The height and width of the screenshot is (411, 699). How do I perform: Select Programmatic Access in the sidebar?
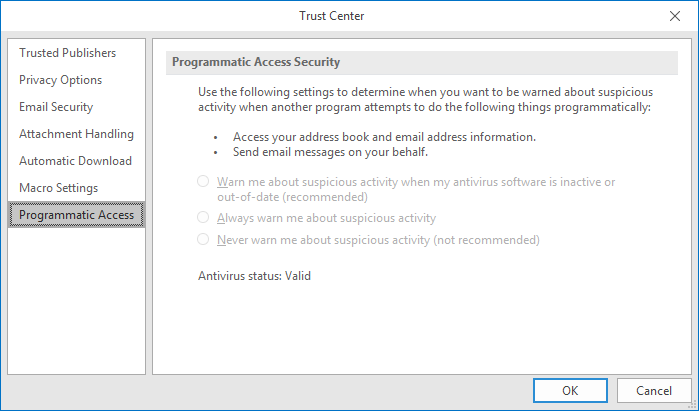[x=76, y=215]
